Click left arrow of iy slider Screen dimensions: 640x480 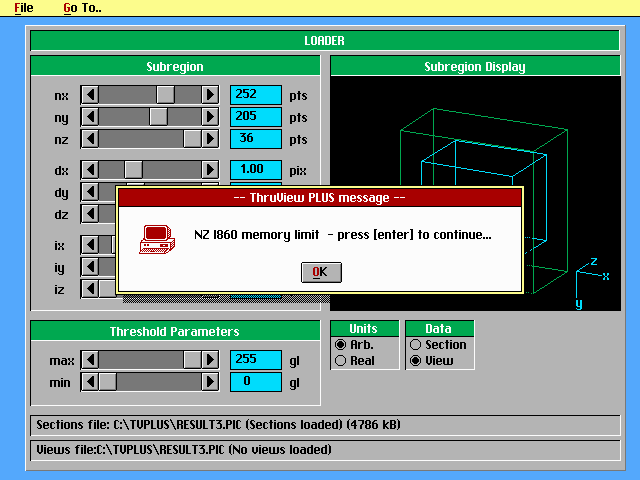click(x=90, y=267)
